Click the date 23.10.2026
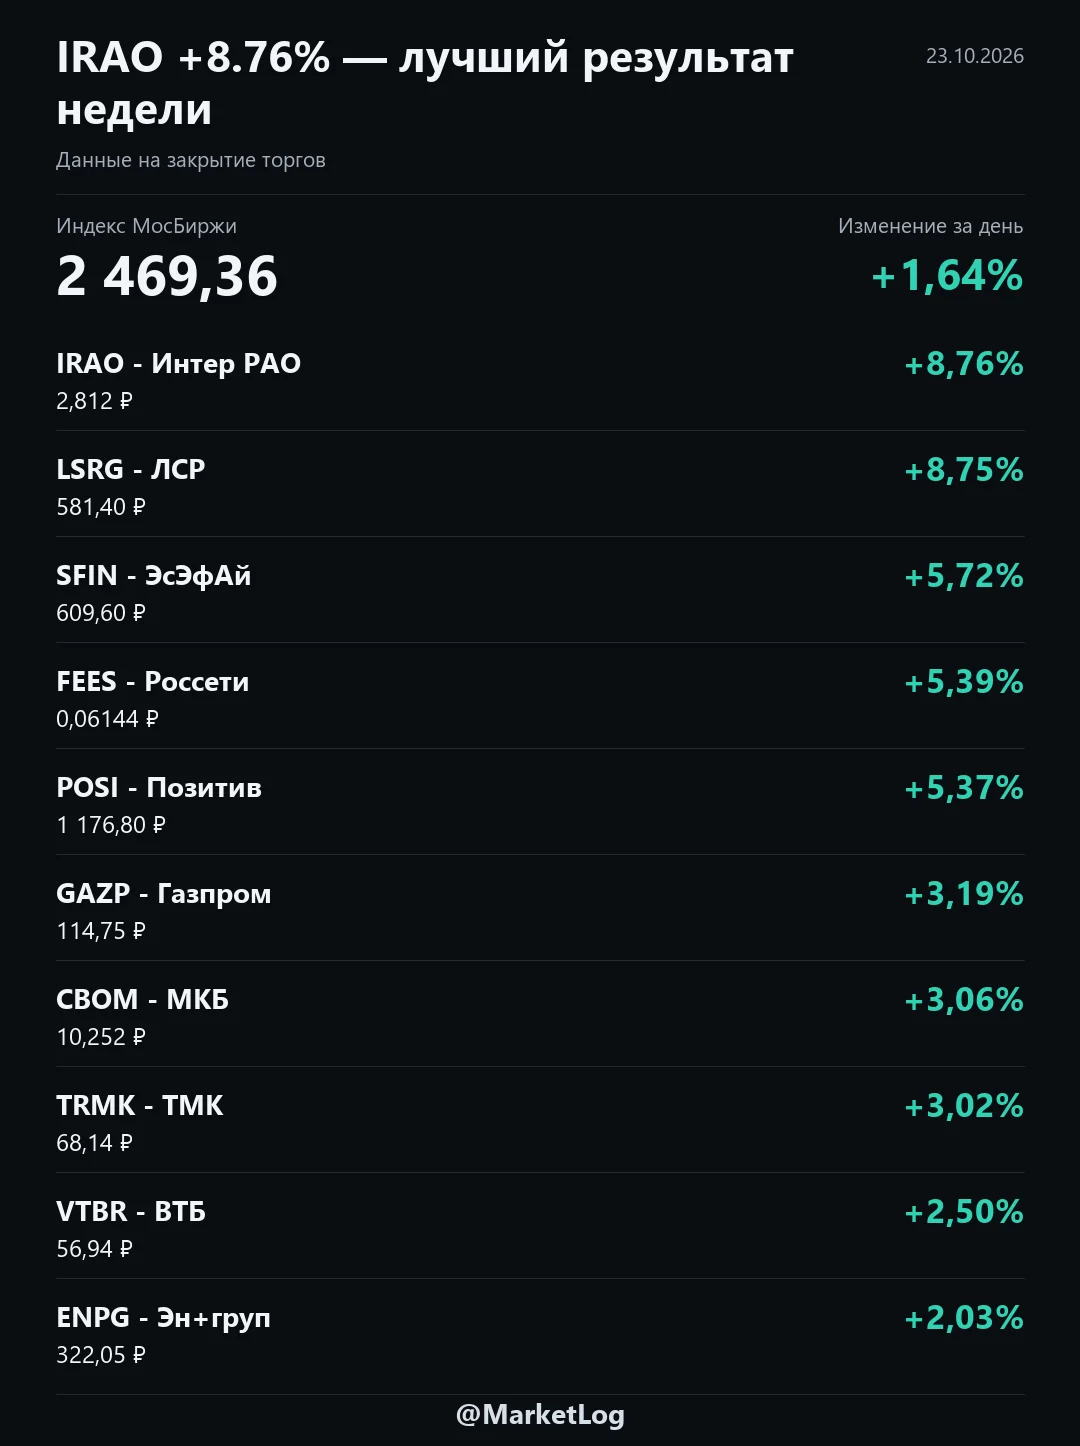This screenshot has height=1446, width=1080. click(x=975, y=56)
